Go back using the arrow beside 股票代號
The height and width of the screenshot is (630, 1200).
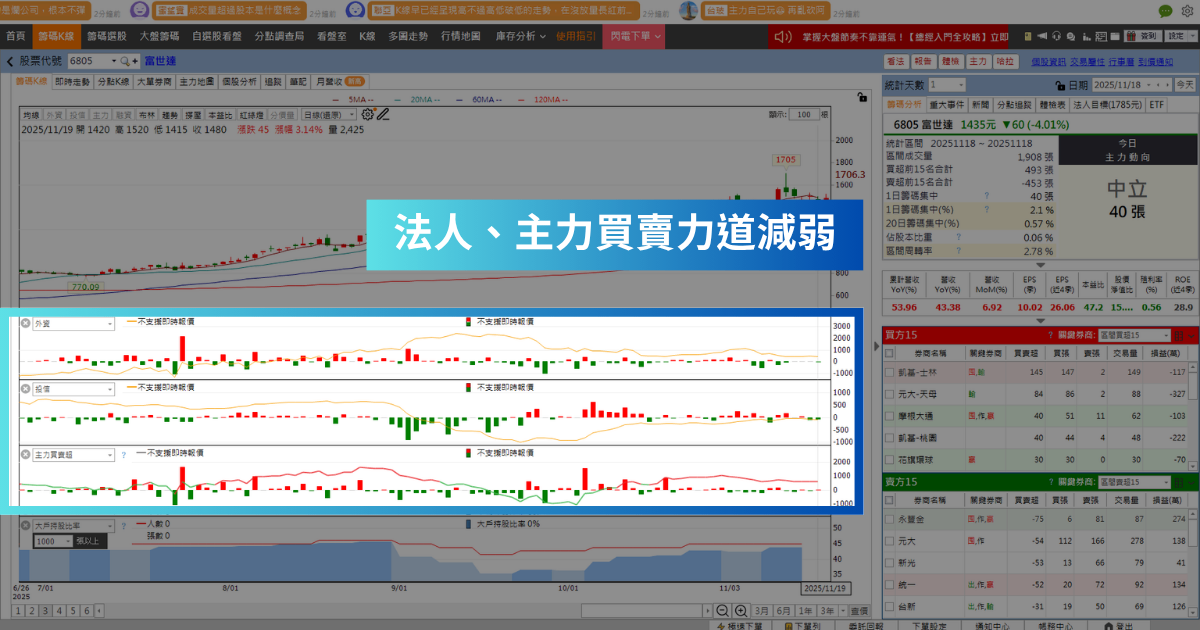pos(9,61)
